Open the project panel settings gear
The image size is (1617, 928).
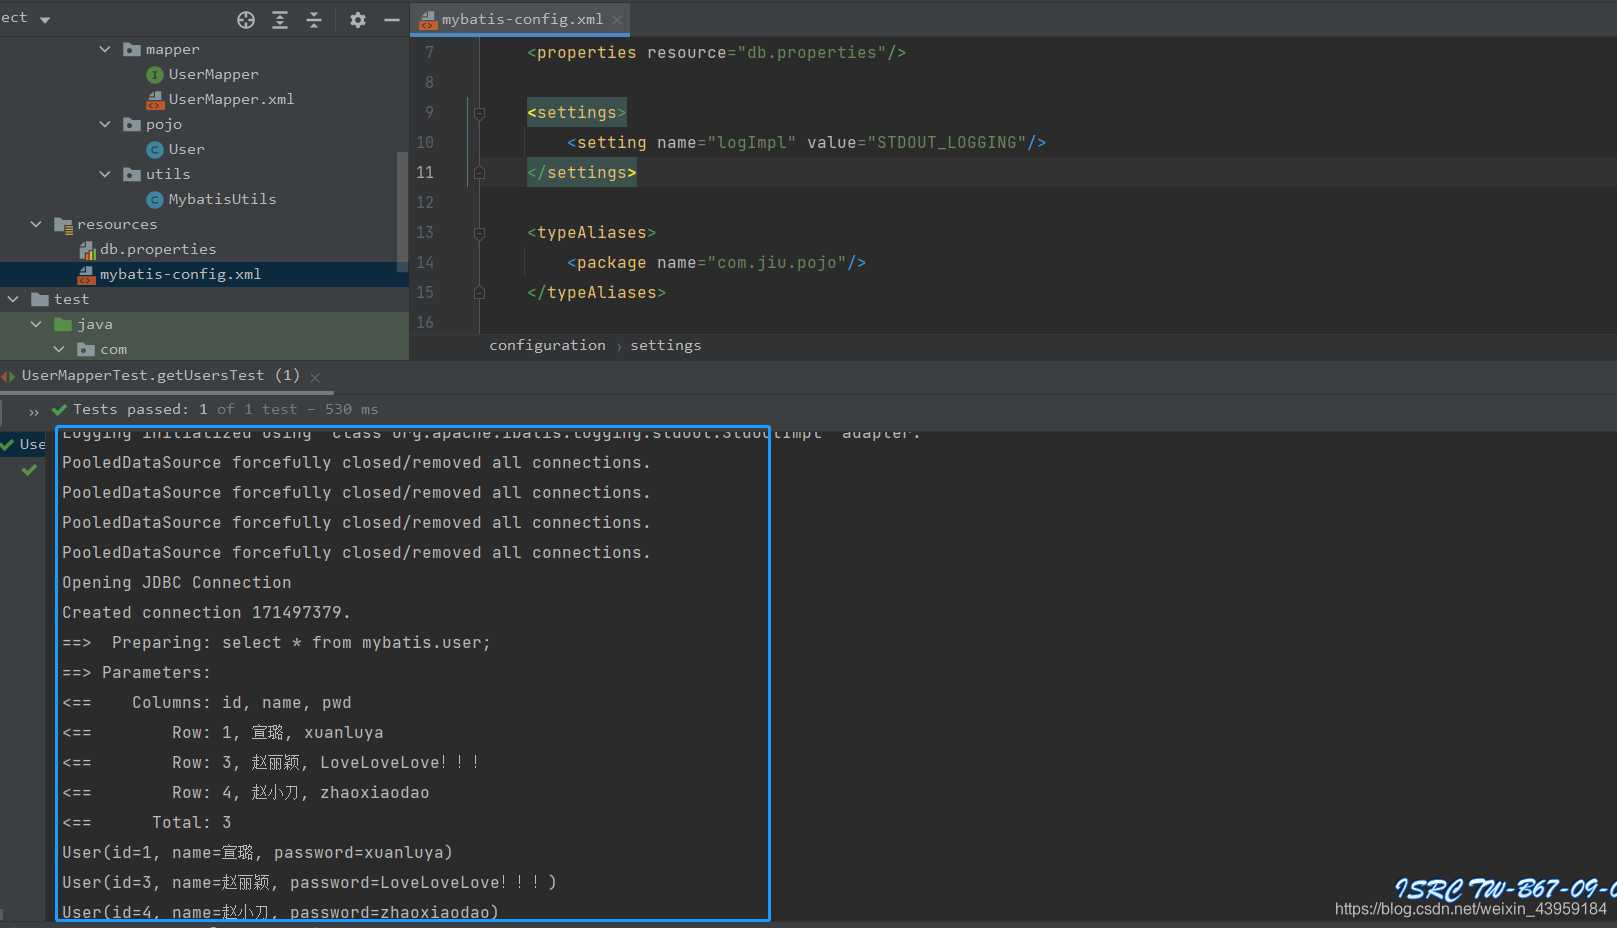tap(358, 20)
